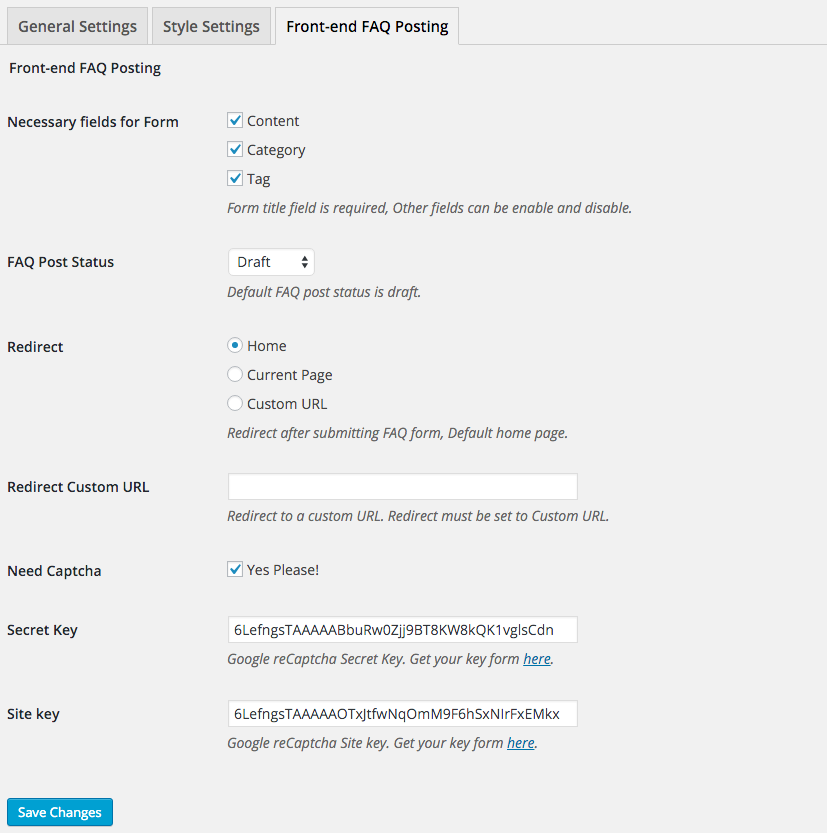
Task: Uncheck the Yes Please captcha checkbox
Action: [236, 570]
